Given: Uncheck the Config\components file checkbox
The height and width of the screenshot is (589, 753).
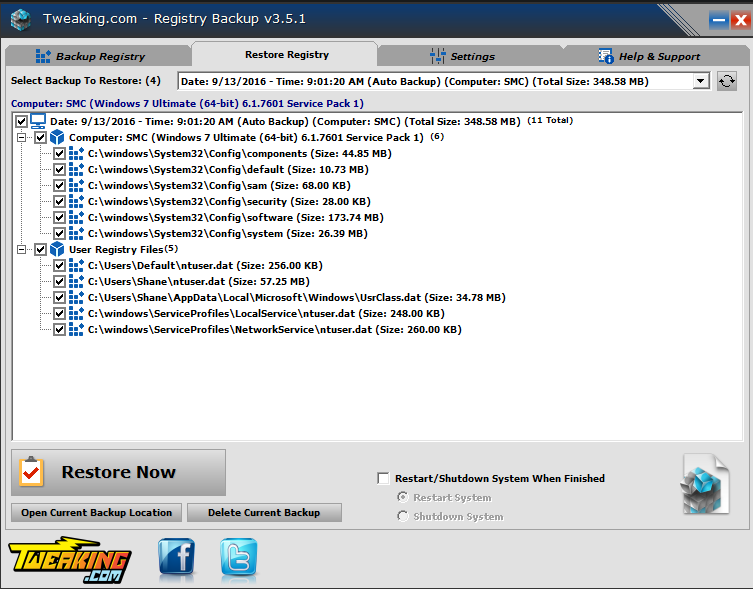Looking at the screenshot, I should [59, 154].
